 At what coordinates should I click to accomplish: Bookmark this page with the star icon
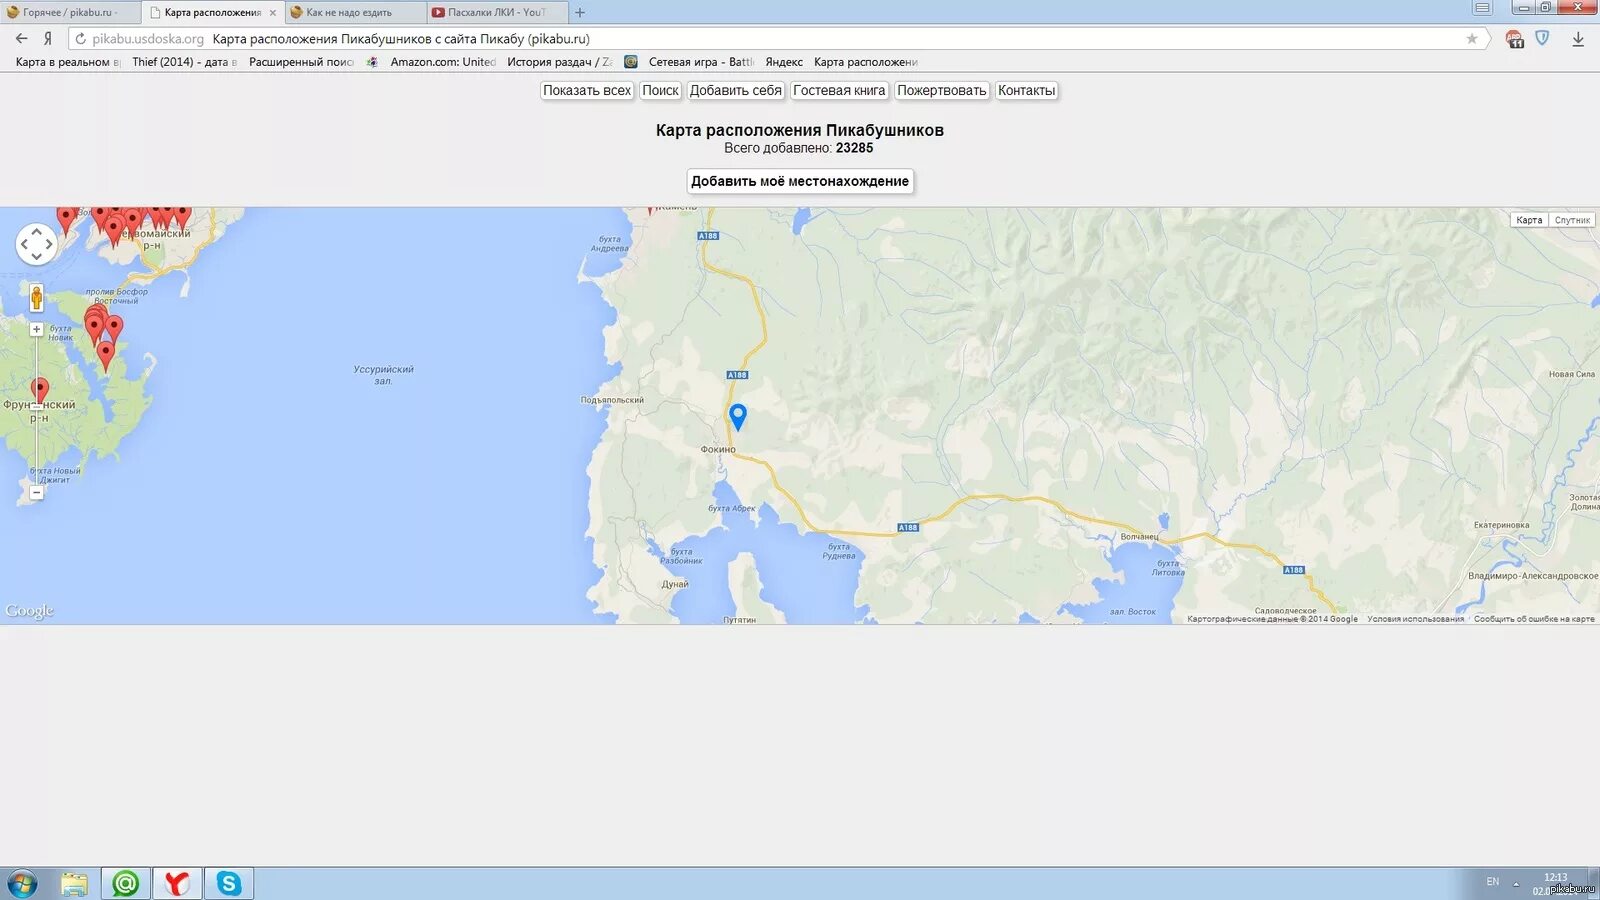1472,39
